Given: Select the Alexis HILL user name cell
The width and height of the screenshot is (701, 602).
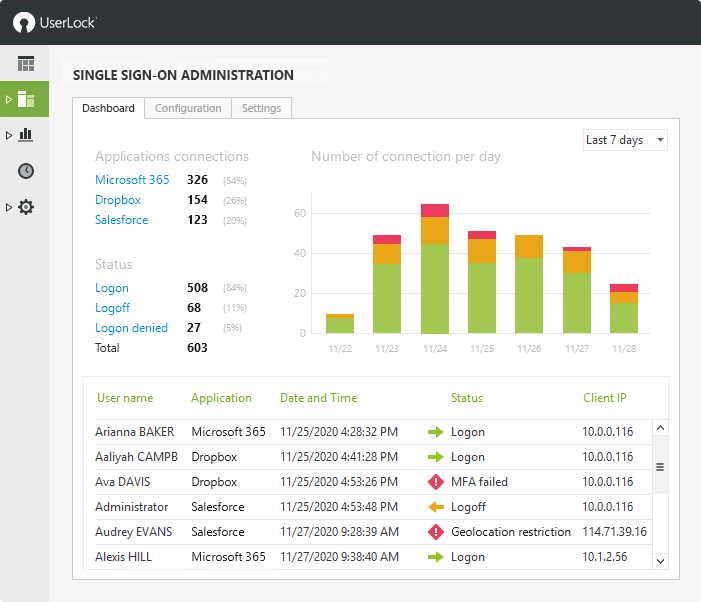Looking at the screenshot, I should [x=123, y=557].
